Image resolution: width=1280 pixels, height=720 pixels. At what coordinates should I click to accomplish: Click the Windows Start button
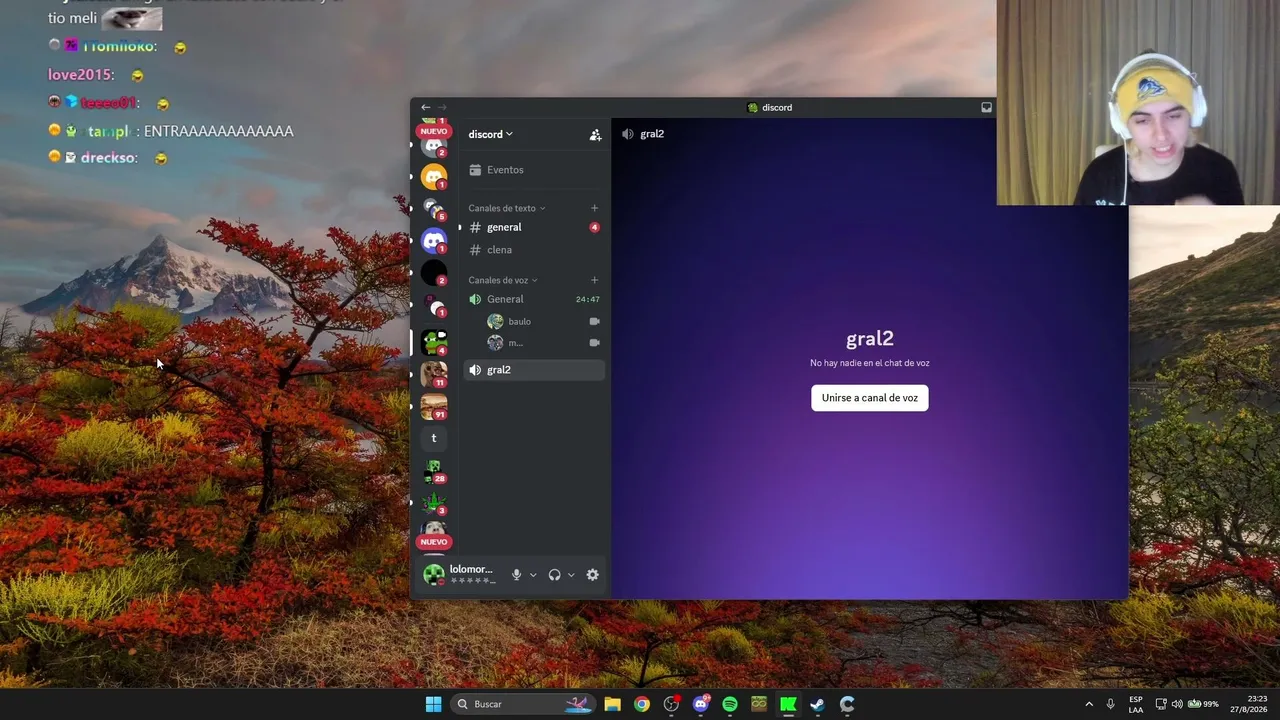click(433, 704)
